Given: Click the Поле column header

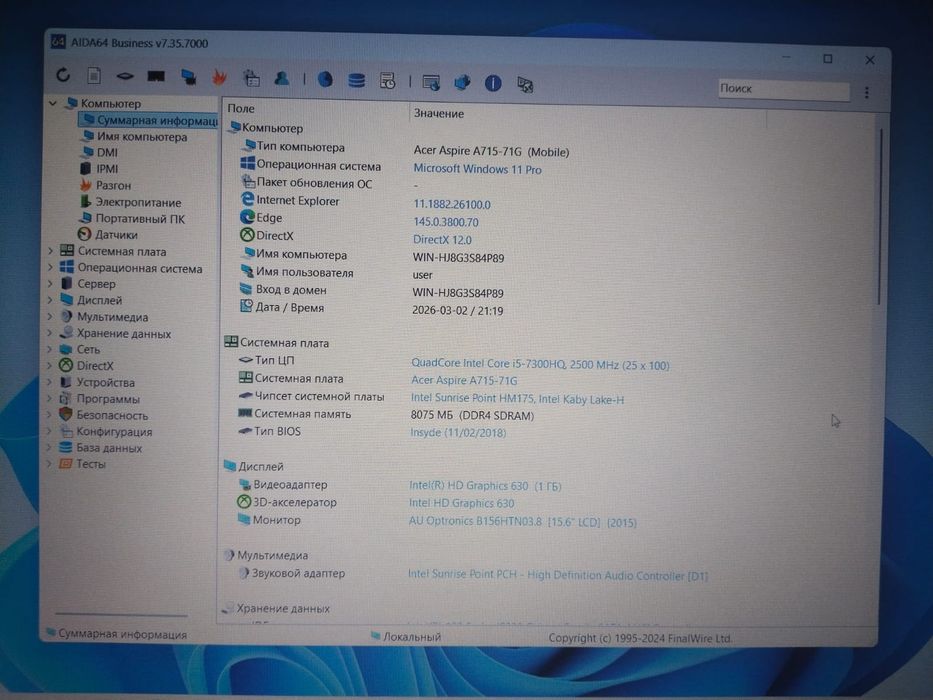Looking at the screenshot, I should point(241,108).
